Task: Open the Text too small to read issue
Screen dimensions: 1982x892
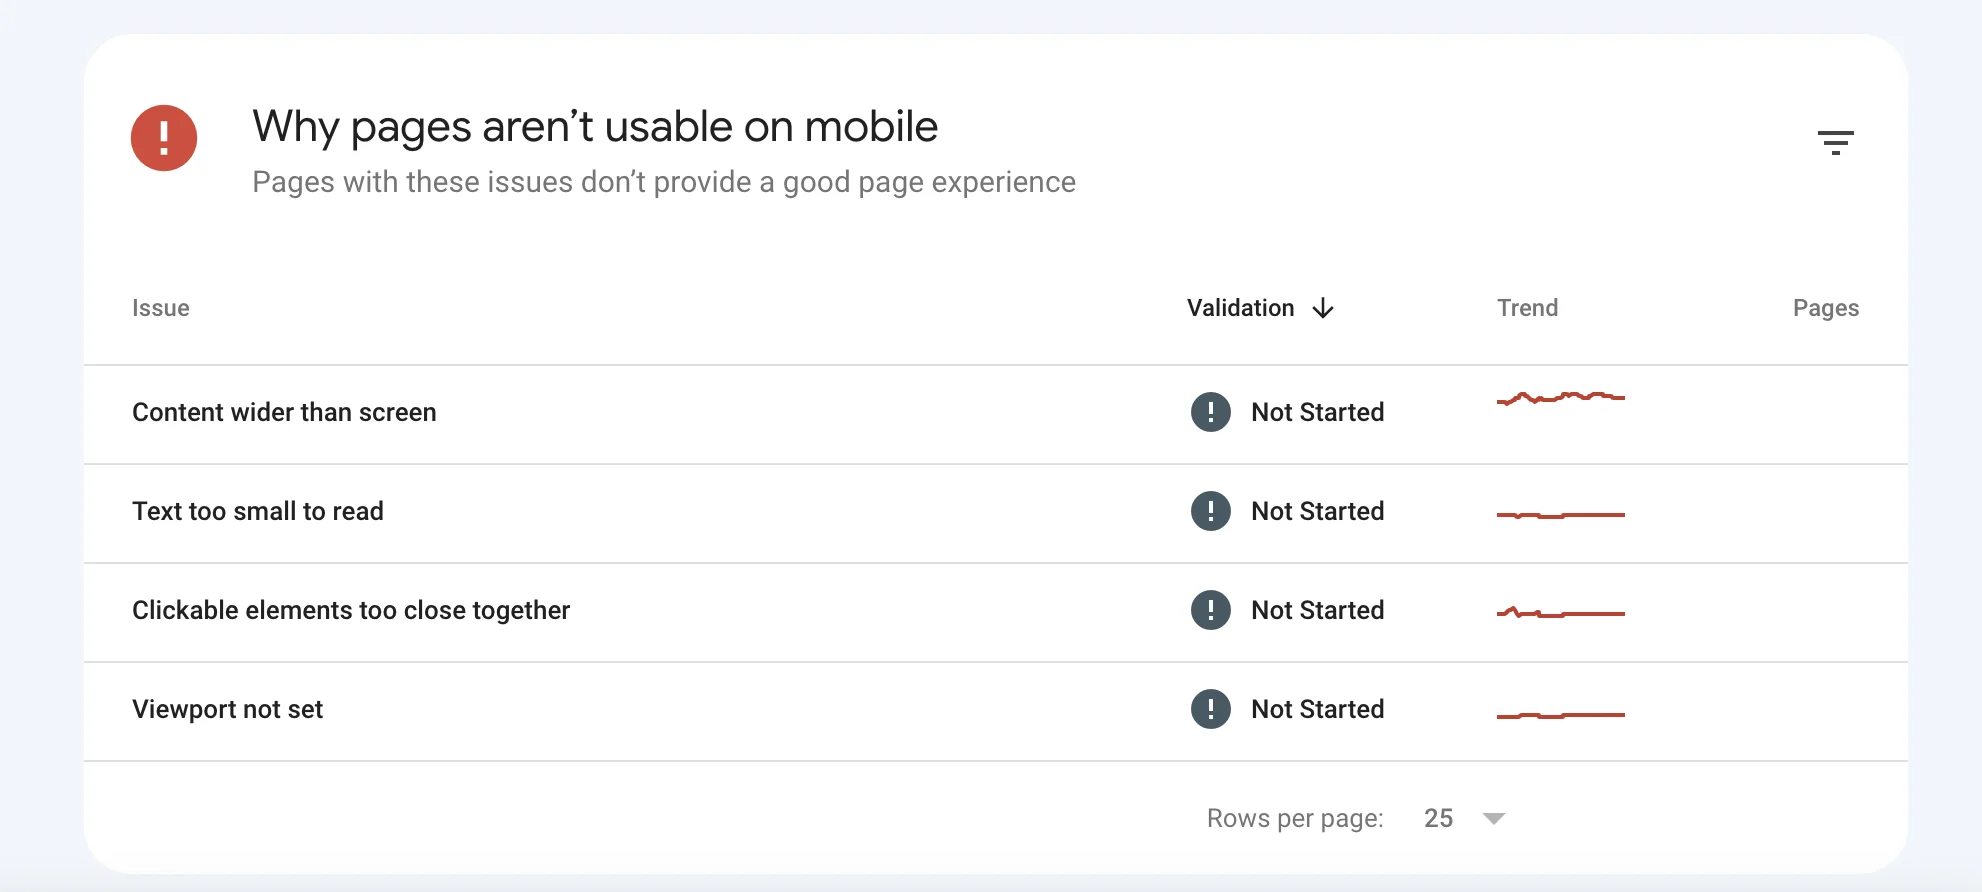Action: pos(258,511)
